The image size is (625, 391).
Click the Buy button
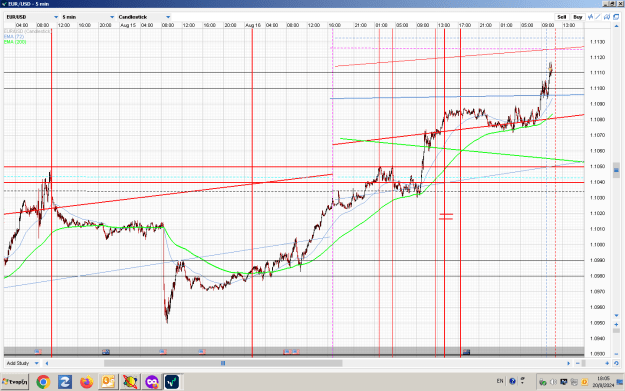[x=578, y=17]
